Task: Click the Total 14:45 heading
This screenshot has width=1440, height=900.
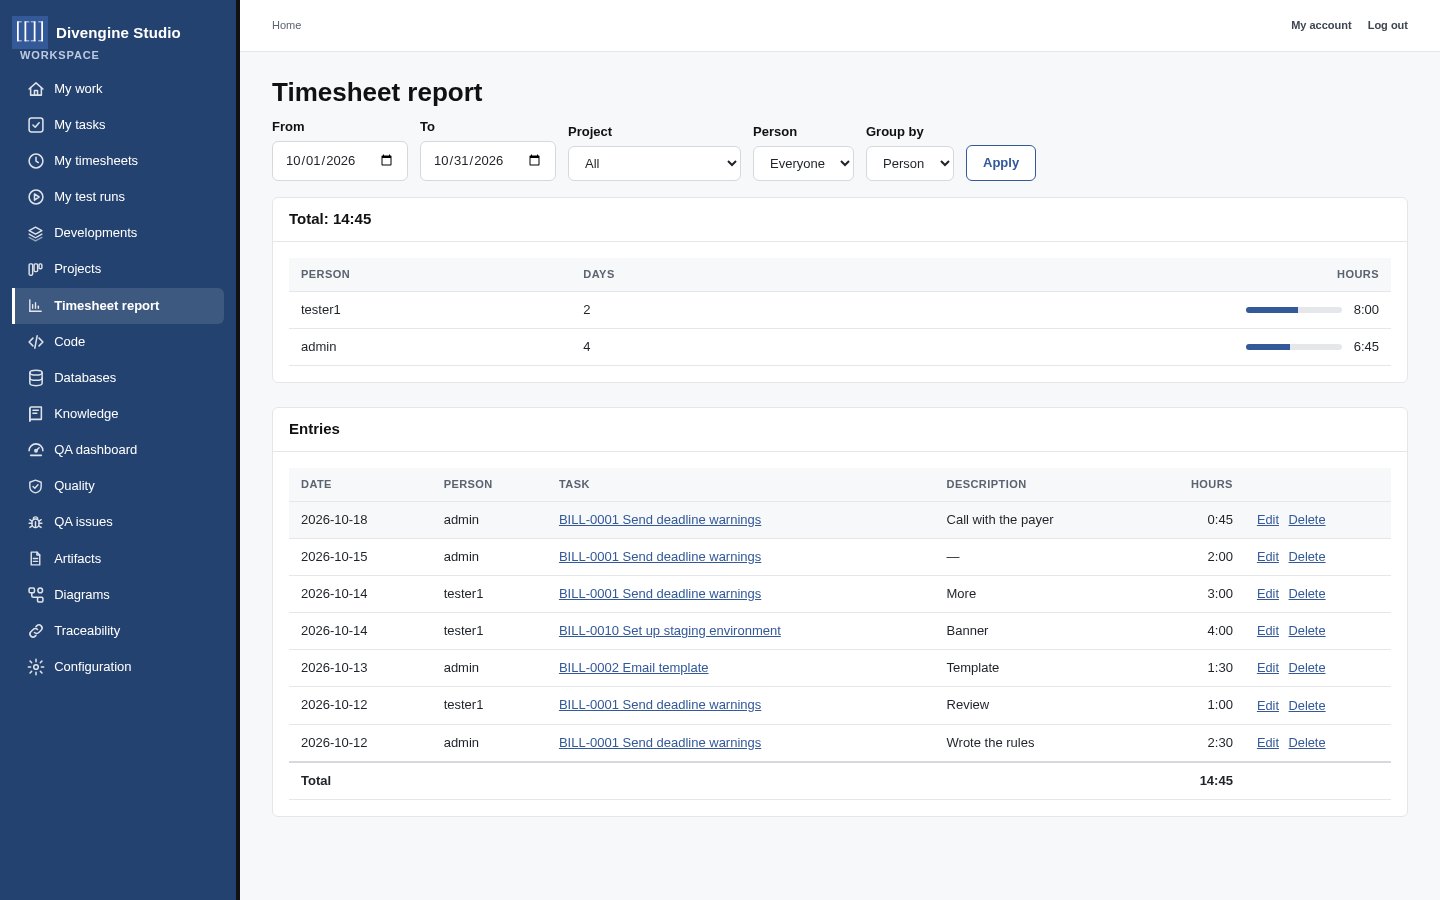Action: click(330, 219)
